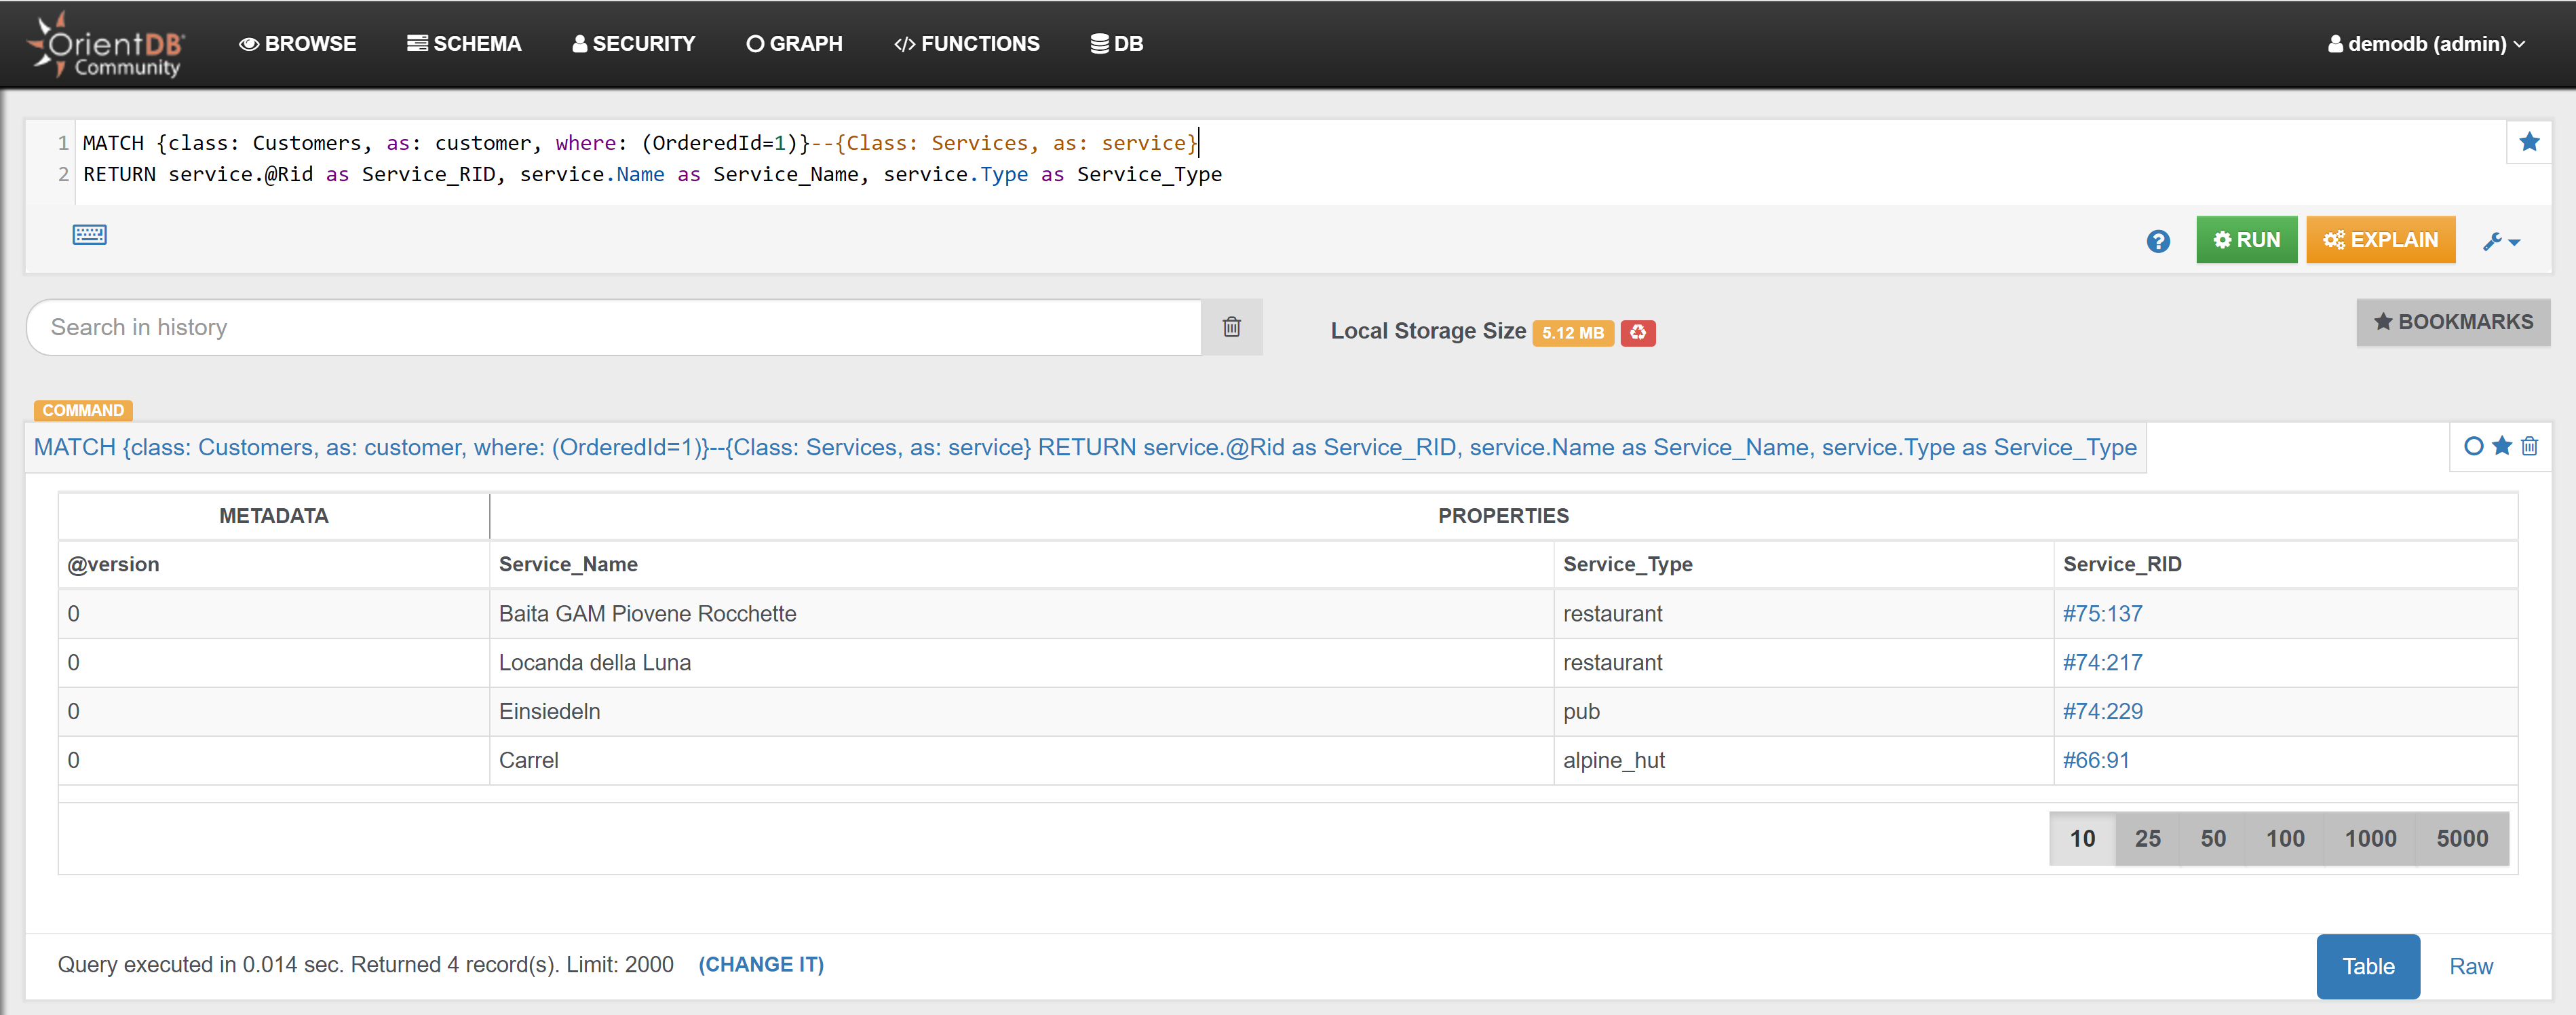Set page size to 25 rows
2576x1015 pixels.
(x=2147, y=838)
